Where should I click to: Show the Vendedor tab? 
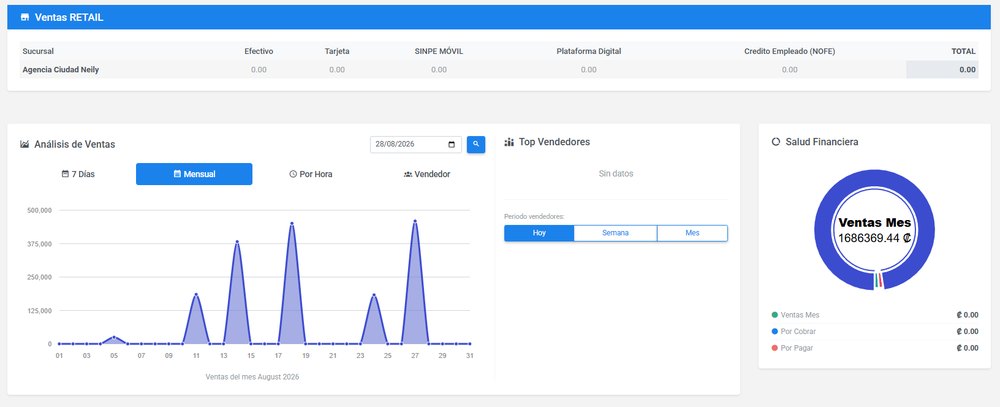(x=427, y=174)
